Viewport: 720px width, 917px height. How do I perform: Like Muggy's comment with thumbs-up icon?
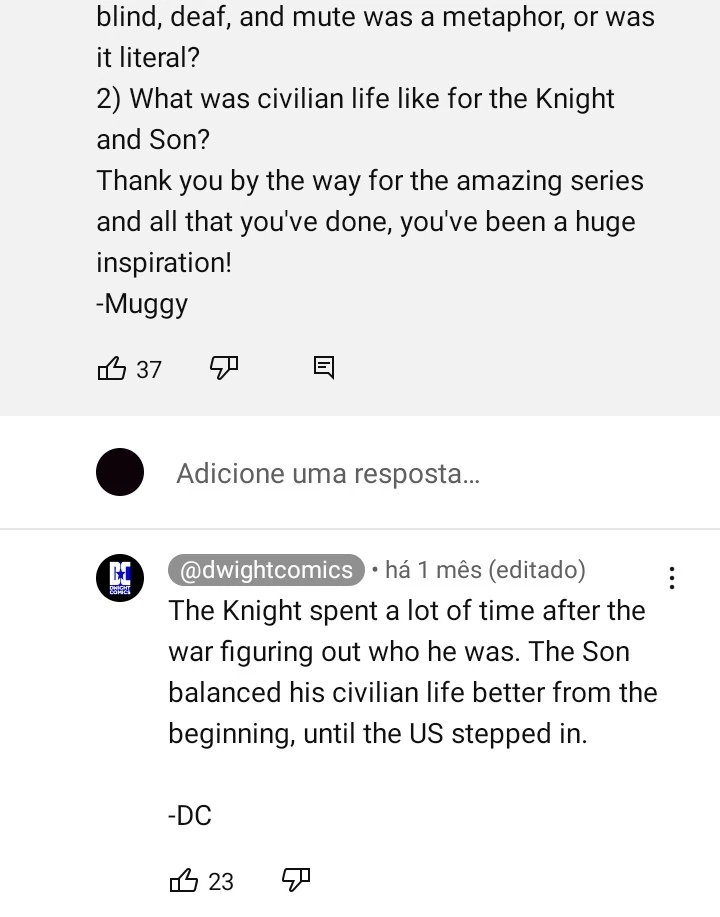(111, 369)
